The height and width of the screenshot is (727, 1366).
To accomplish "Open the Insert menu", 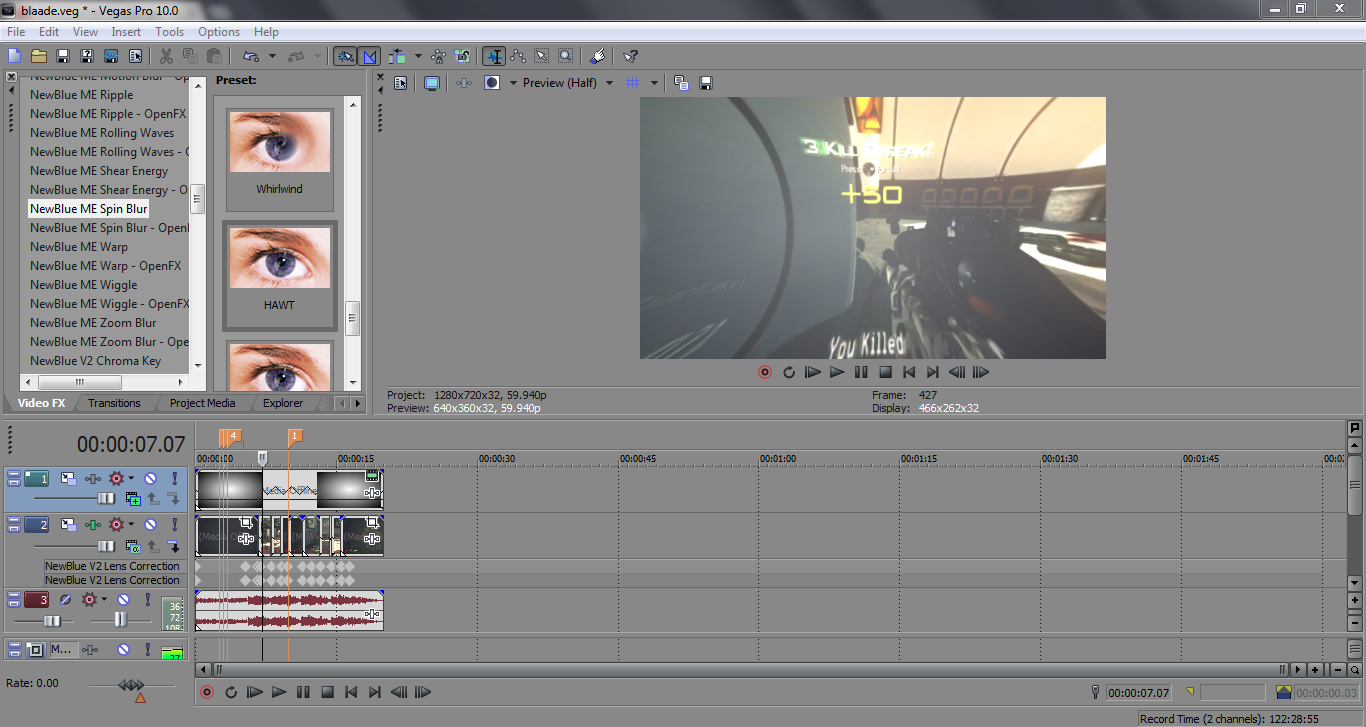I will pos(126,32).
